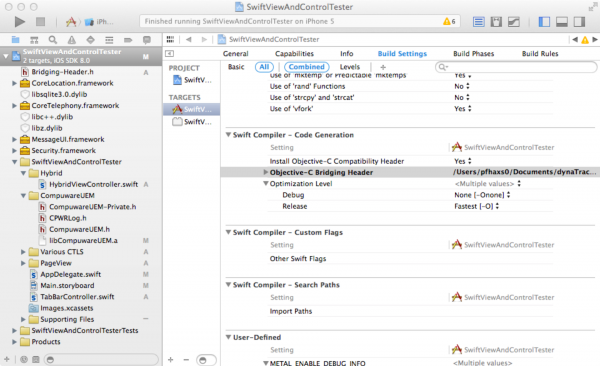Expand the Objective-C Bridging Header setting
The width and height of the screenshot is (600, 366).
266,172
